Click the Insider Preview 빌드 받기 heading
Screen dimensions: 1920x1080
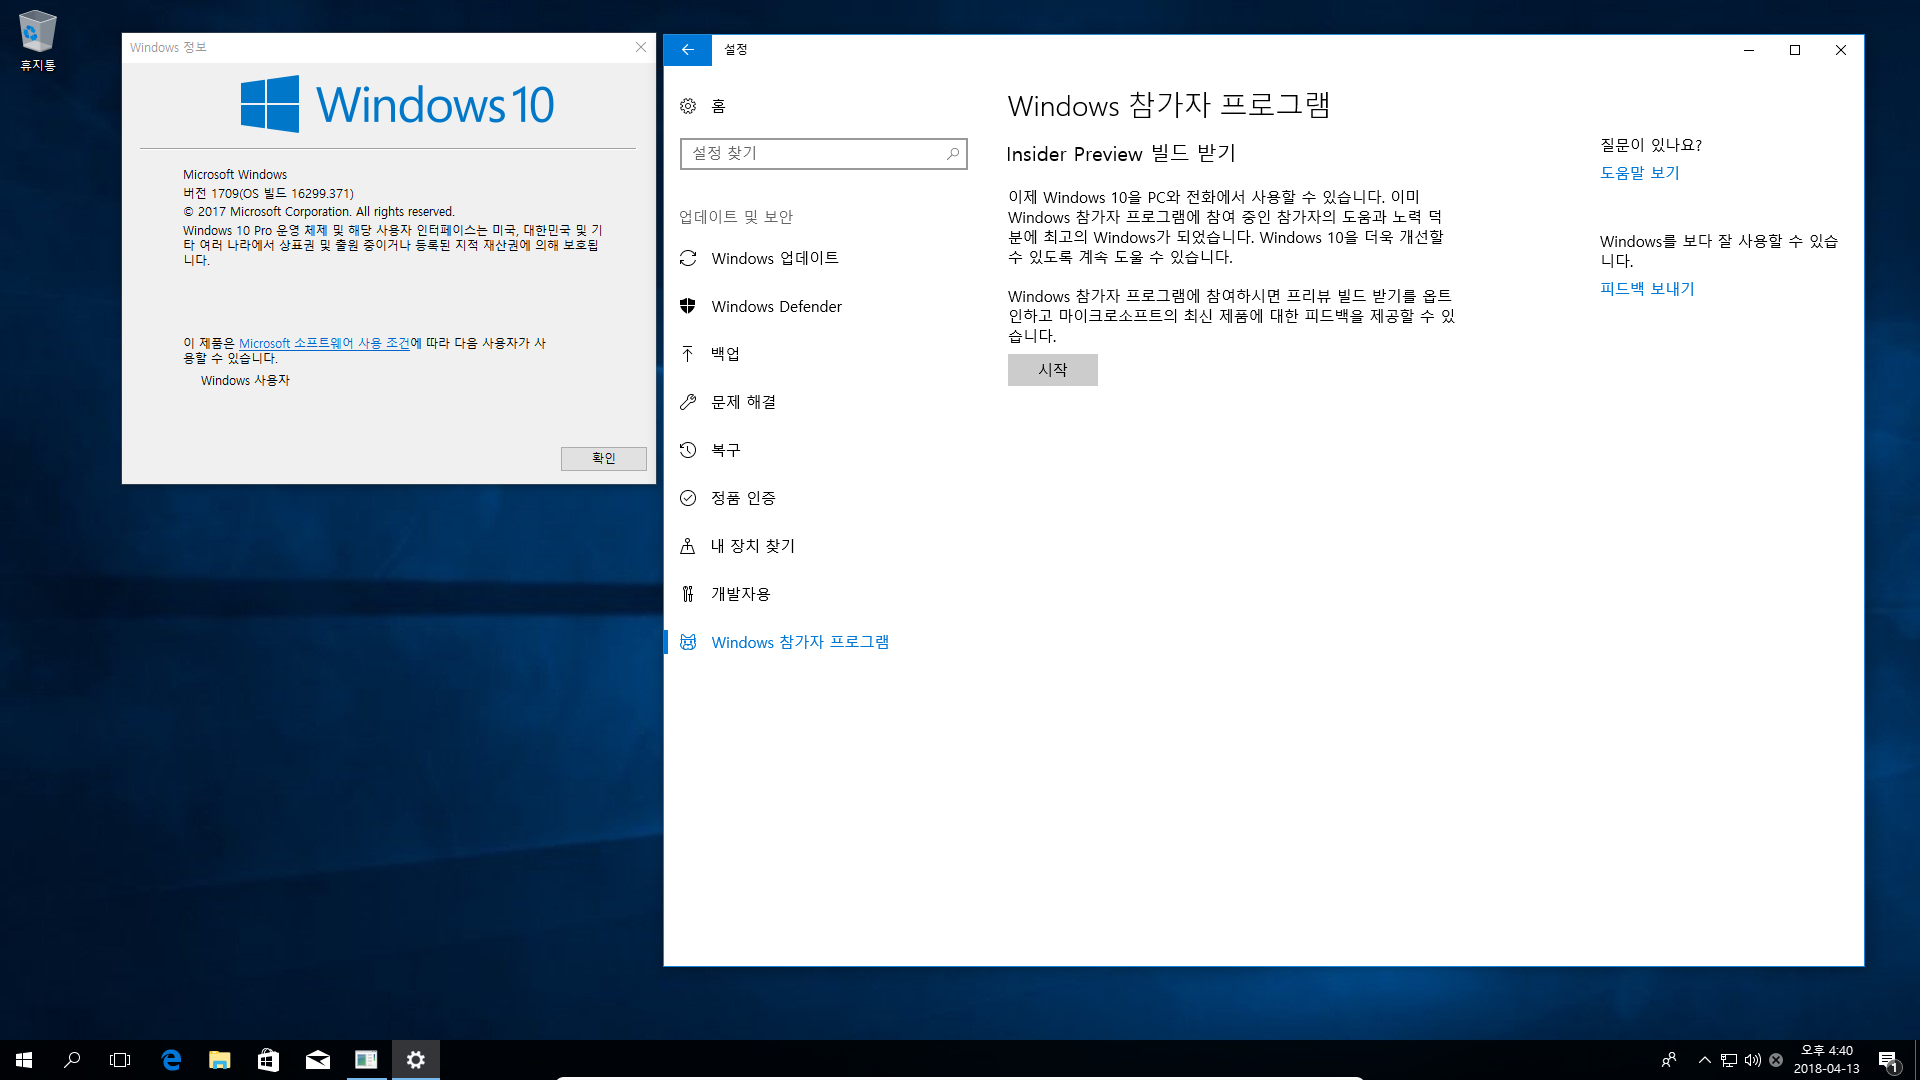tap(1121, 153)
